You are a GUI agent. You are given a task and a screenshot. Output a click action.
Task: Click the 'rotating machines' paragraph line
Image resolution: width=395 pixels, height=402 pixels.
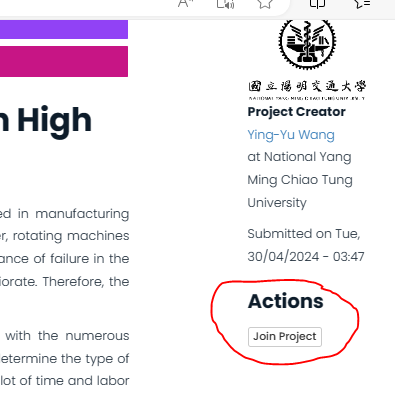[x=65, y=236]
